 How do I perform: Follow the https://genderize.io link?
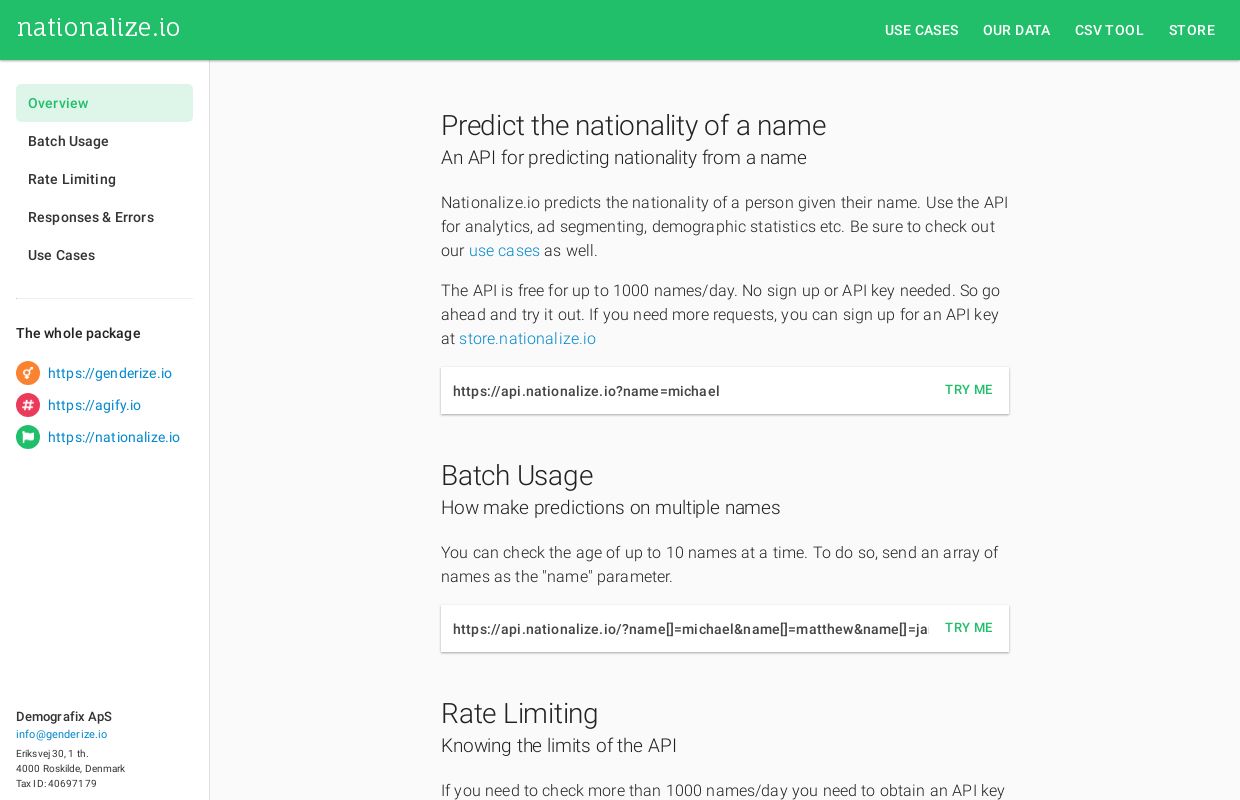tap(110, 373)
